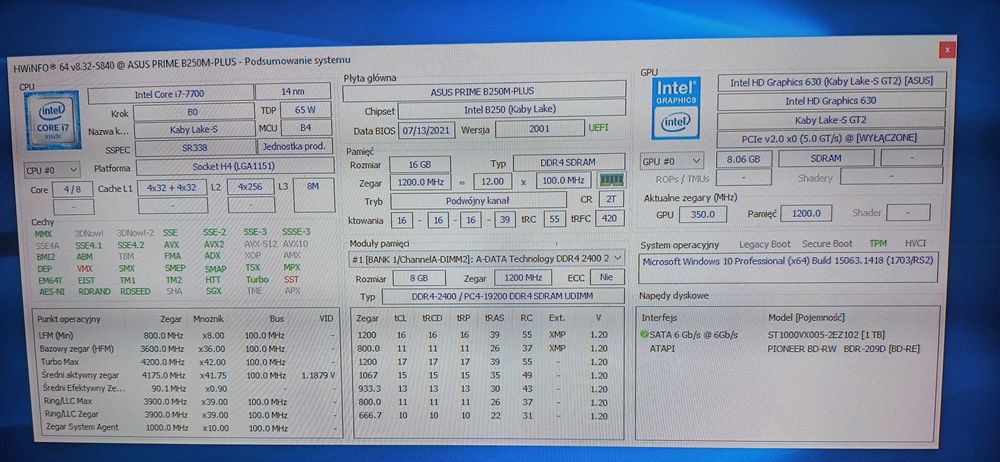Click the tRFC 420 field

point(611,219)
